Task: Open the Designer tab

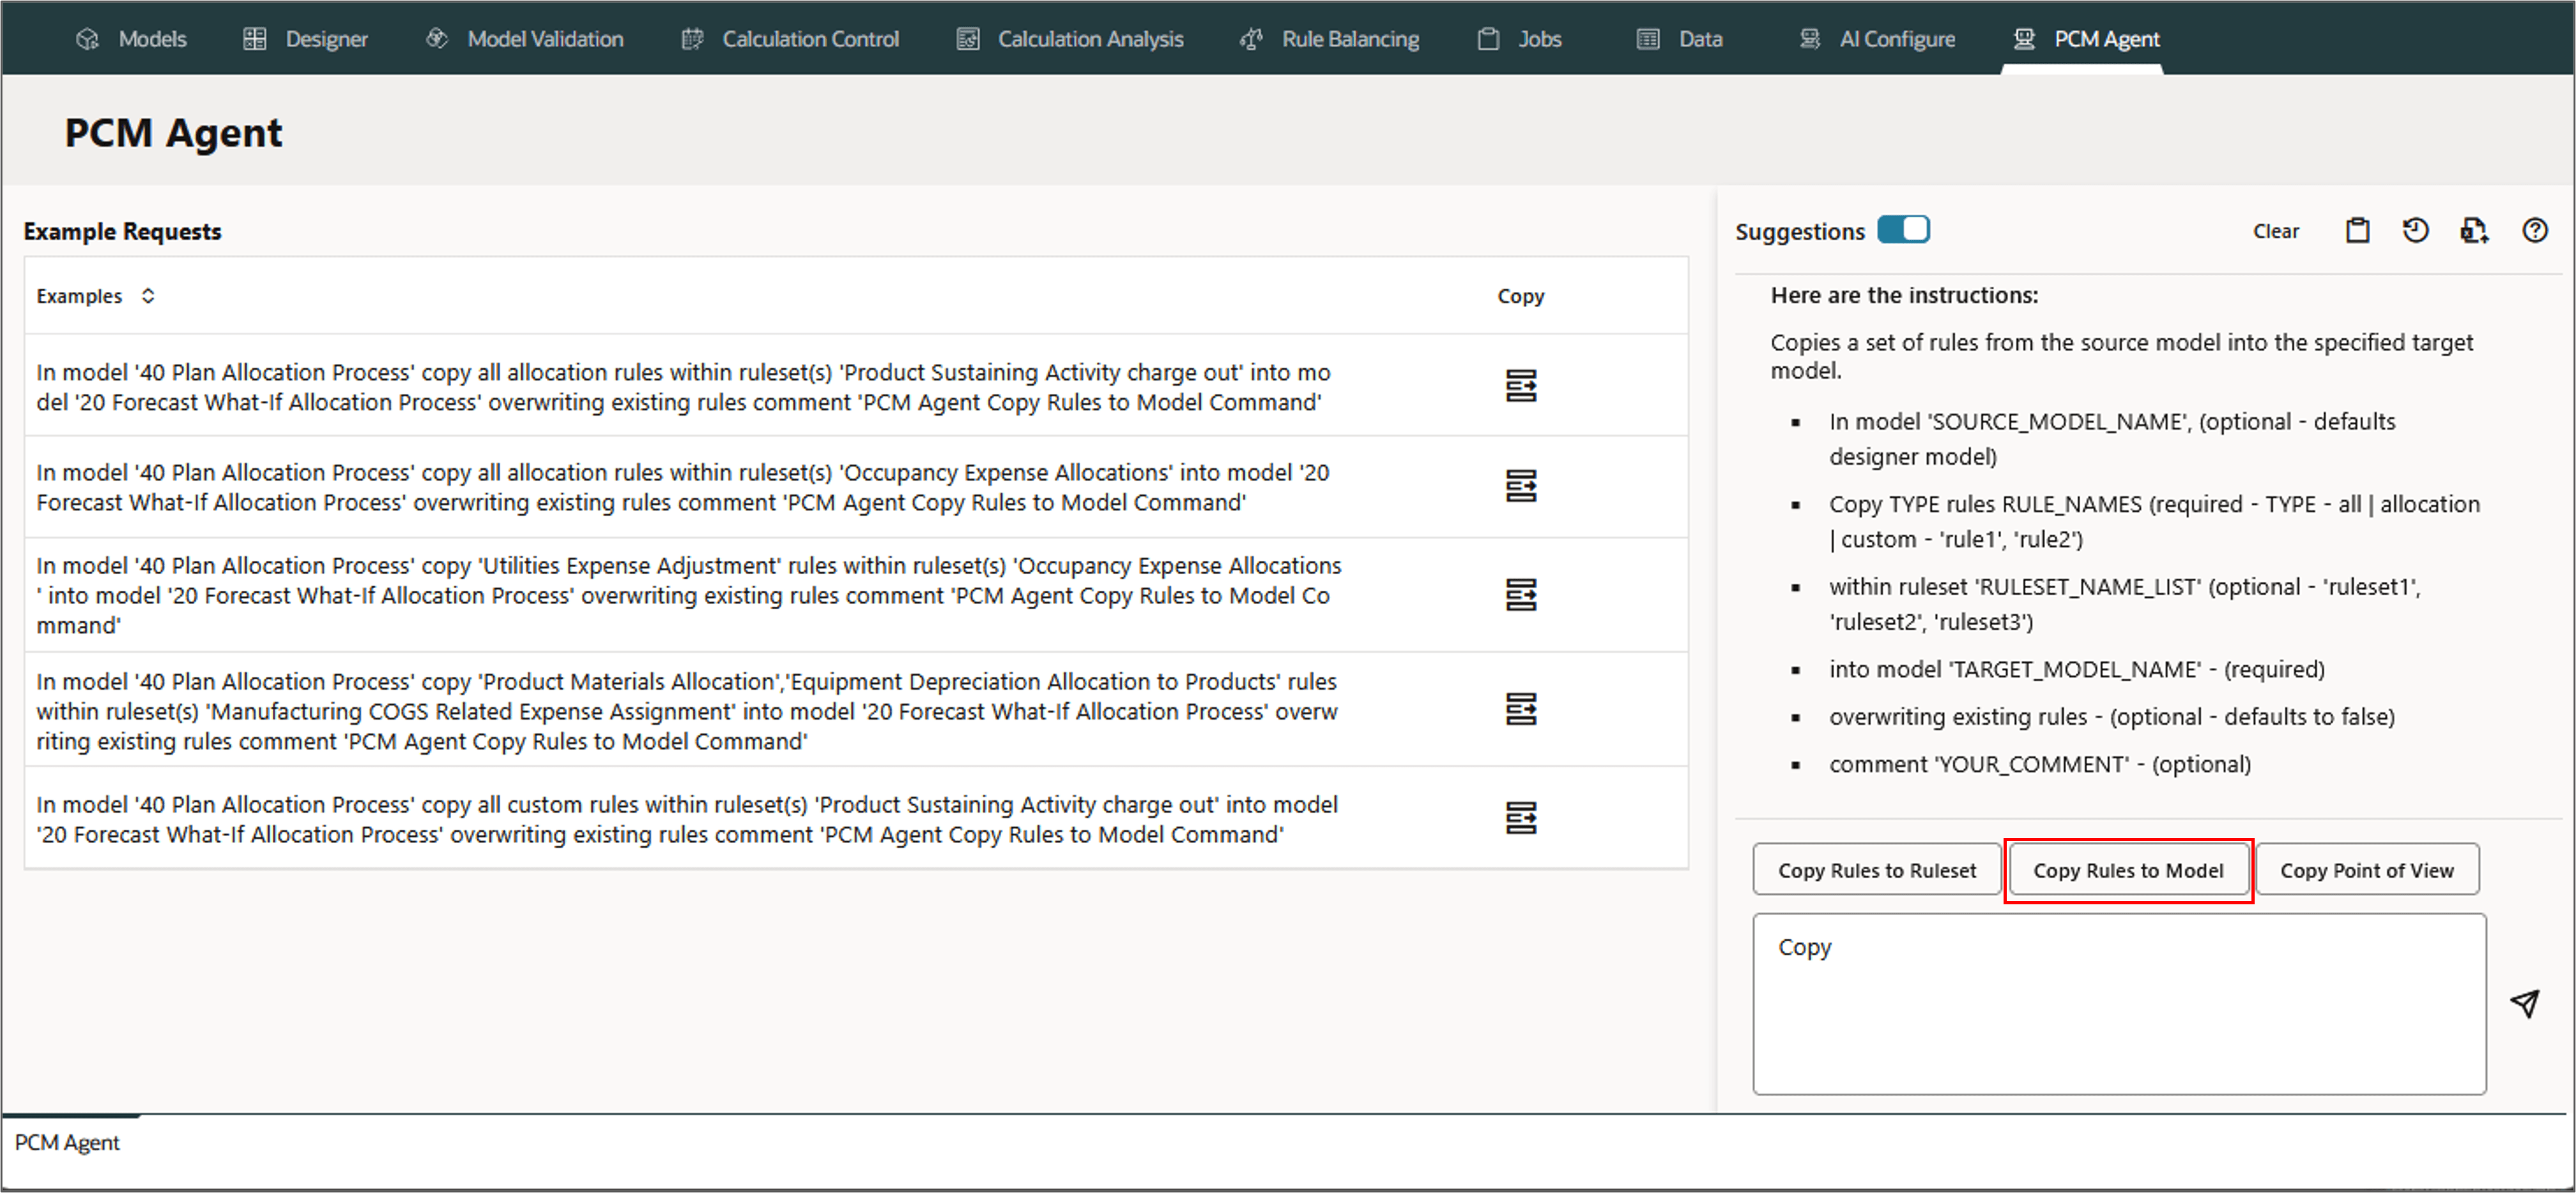Action: point(306,39)
